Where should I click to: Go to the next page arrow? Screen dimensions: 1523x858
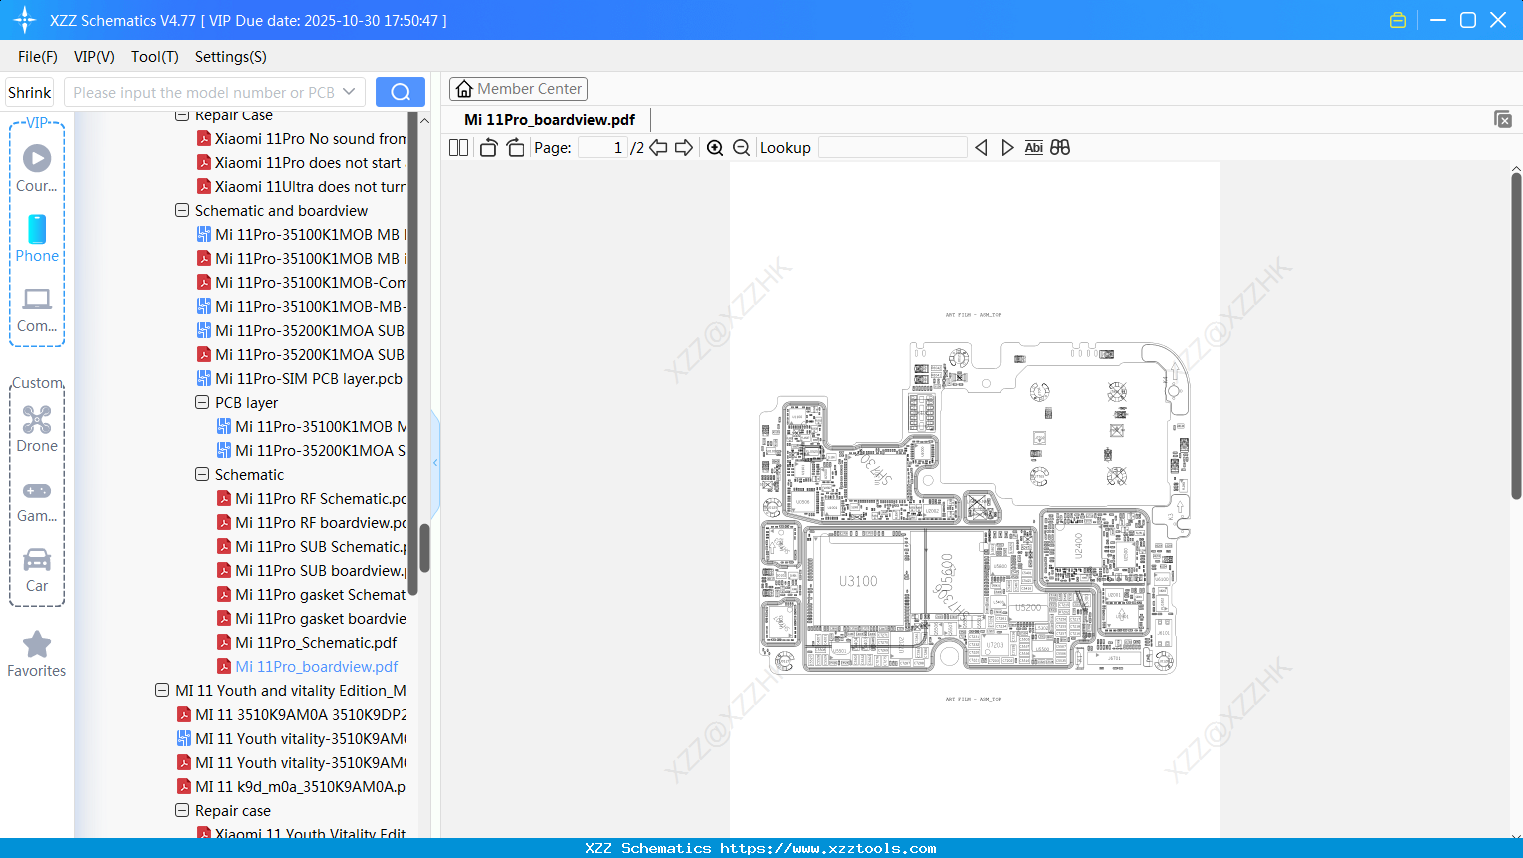pyautogui.click(x=684, y=148)
